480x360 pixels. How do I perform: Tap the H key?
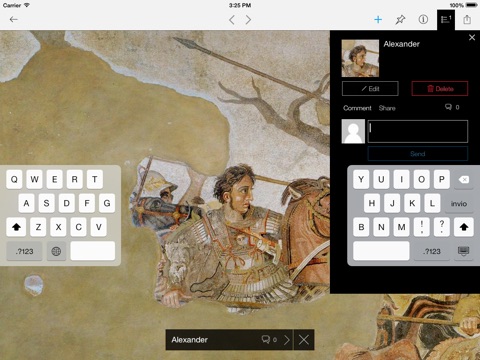(372, 203)
